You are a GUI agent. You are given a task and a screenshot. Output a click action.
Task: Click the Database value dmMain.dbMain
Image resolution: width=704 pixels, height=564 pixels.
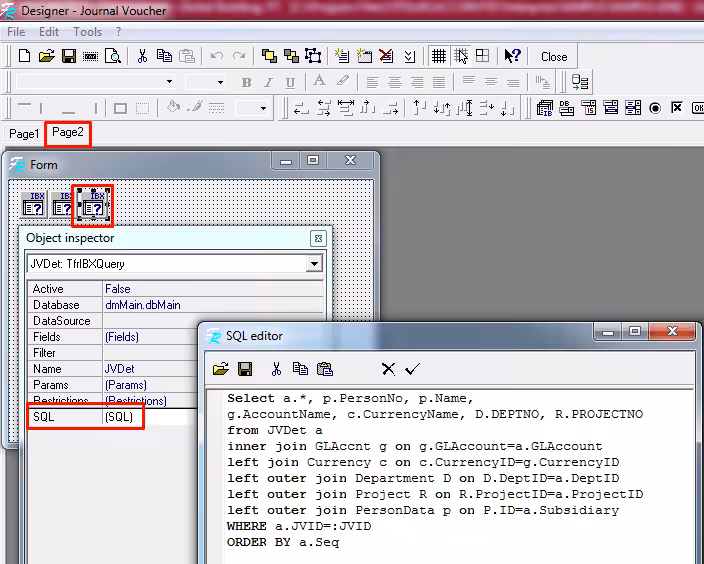click(213, 305)
